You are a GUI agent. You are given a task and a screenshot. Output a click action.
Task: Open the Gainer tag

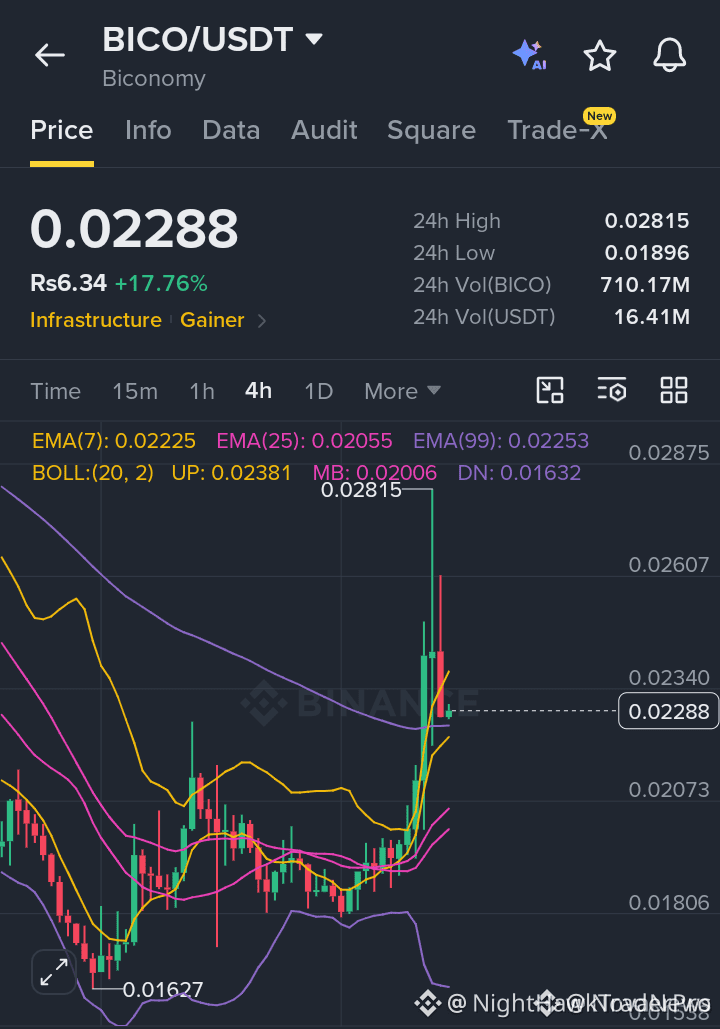pos(212,320)
